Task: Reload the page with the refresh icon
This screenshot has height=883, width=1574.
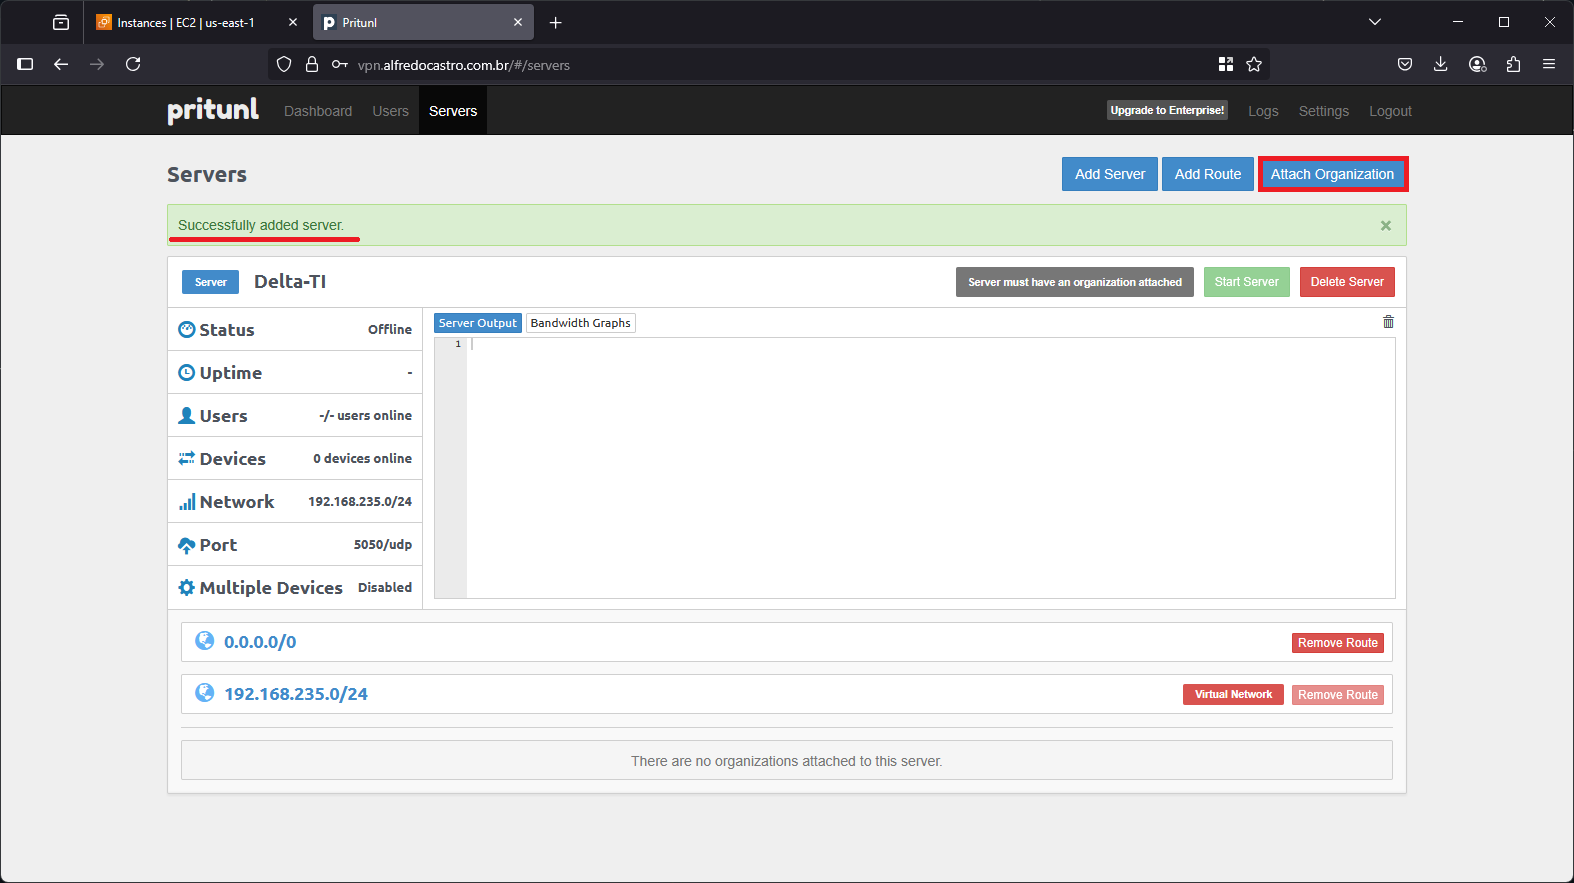Action: pos(133,64)
